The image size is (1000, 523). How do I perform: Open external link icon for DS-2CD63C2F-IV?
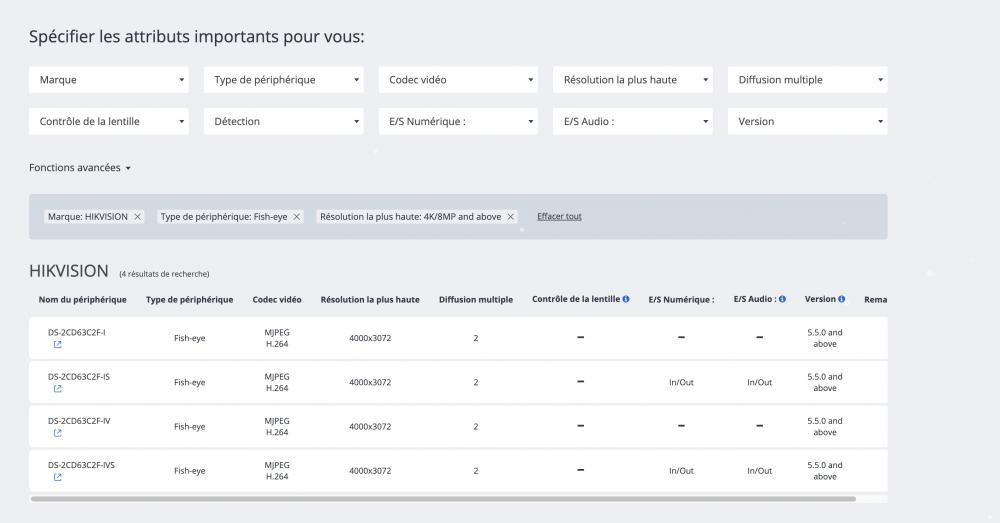(57, 433)
